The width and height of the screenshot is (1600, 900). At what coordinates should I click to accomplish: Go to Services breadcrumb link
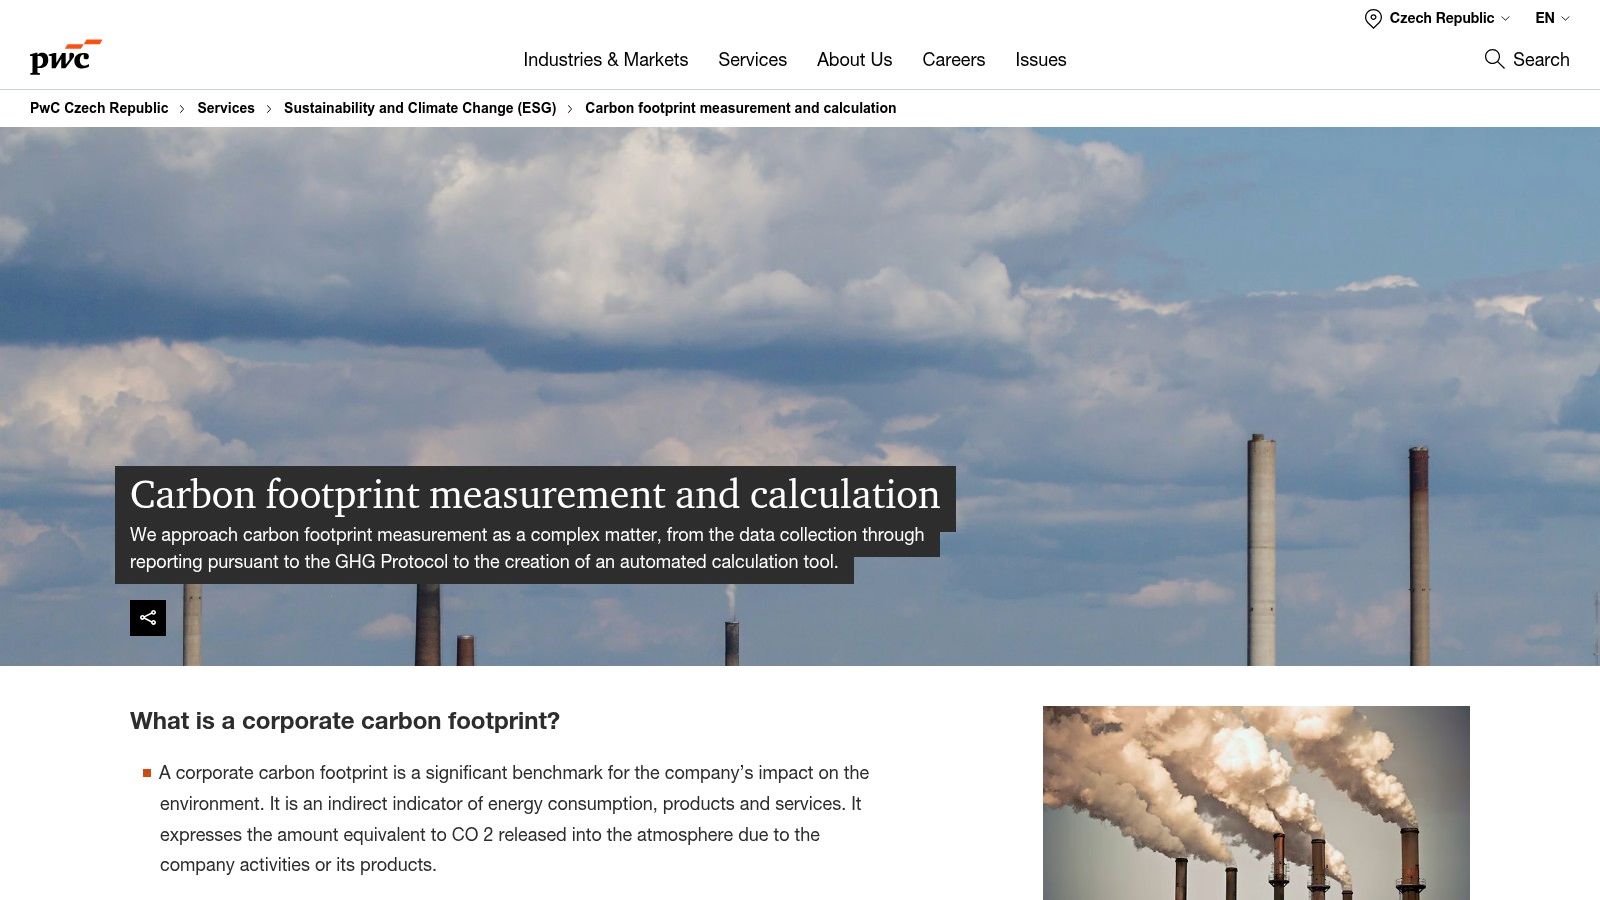coord(226,108)
